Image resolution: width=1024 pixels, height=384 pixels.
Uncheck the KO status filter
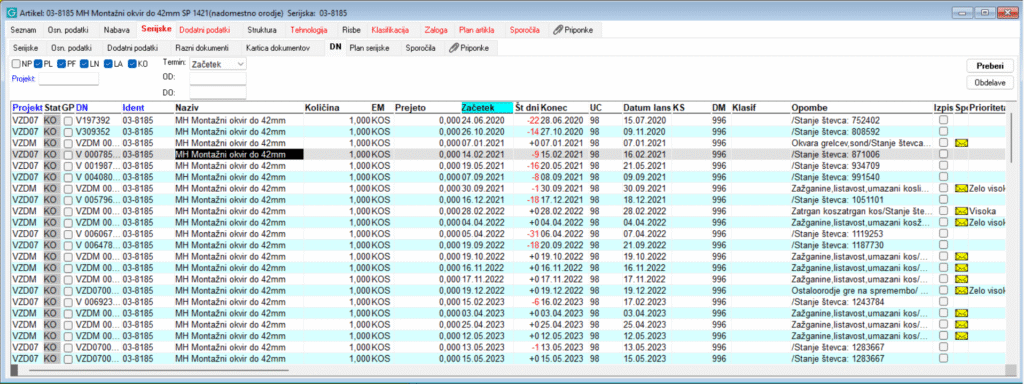click(133, 63)
